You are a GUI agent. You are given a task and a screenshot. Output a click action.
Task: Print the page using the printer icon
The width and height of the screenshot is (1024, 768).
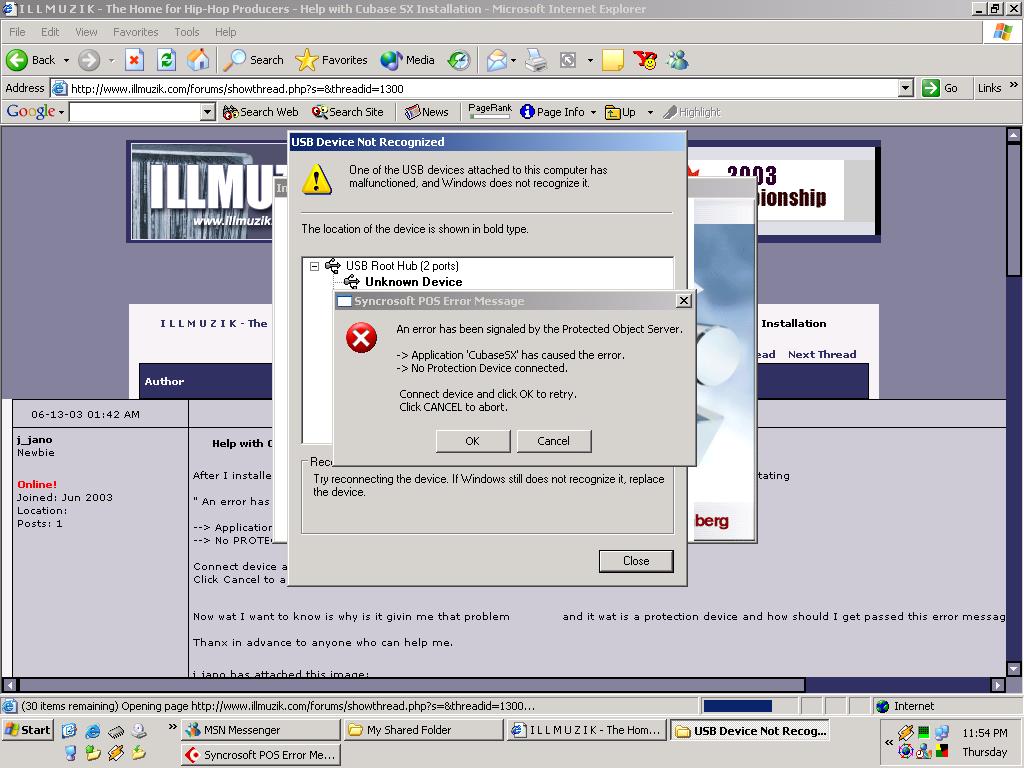tap(536, 60)
